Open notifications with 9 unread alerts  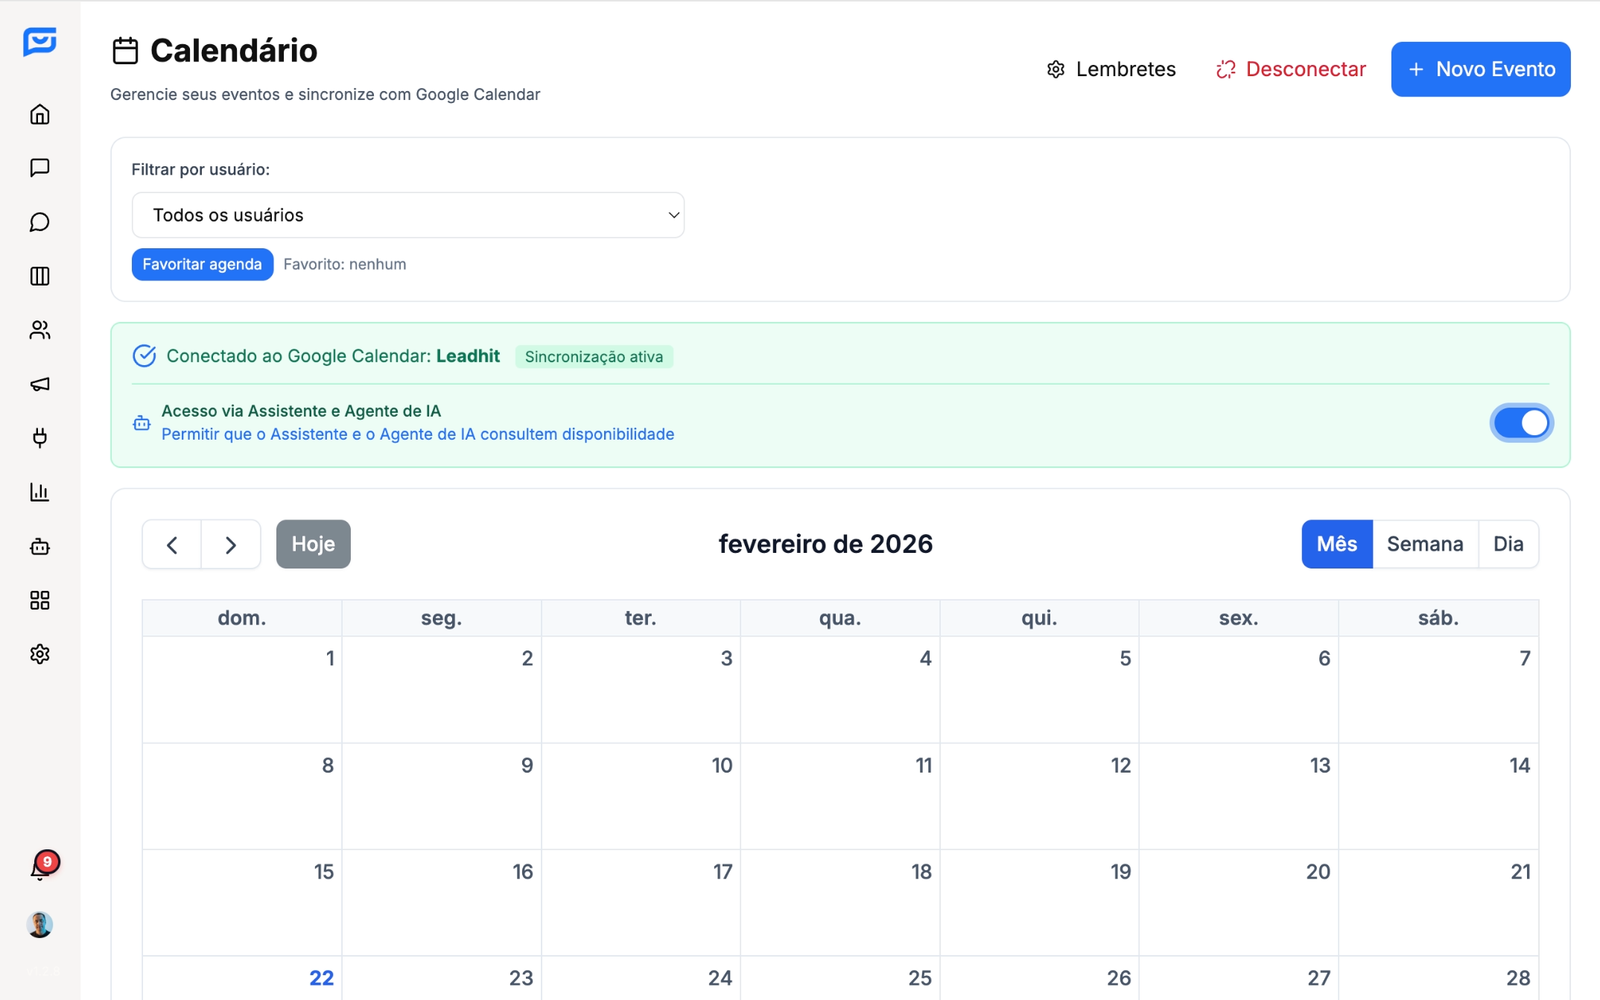(40, 868)
